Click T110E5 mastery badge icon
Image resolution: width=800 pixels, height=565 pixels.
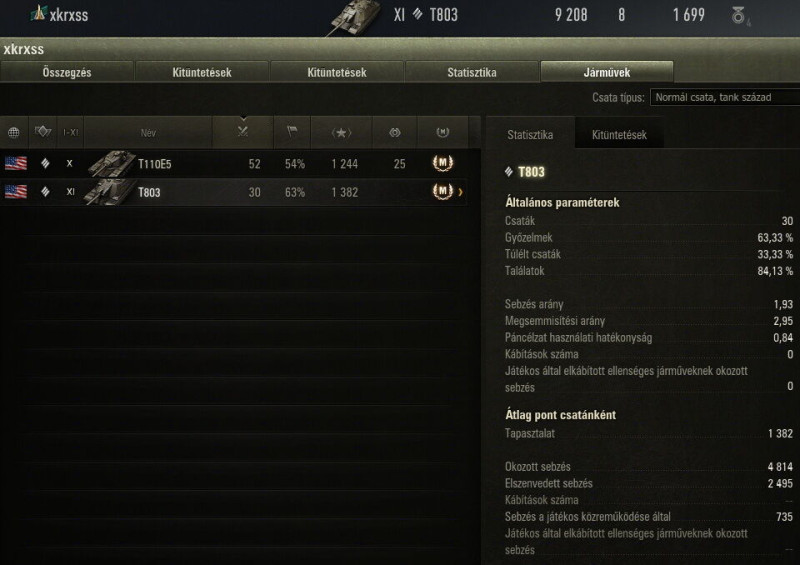click(442, 163)
